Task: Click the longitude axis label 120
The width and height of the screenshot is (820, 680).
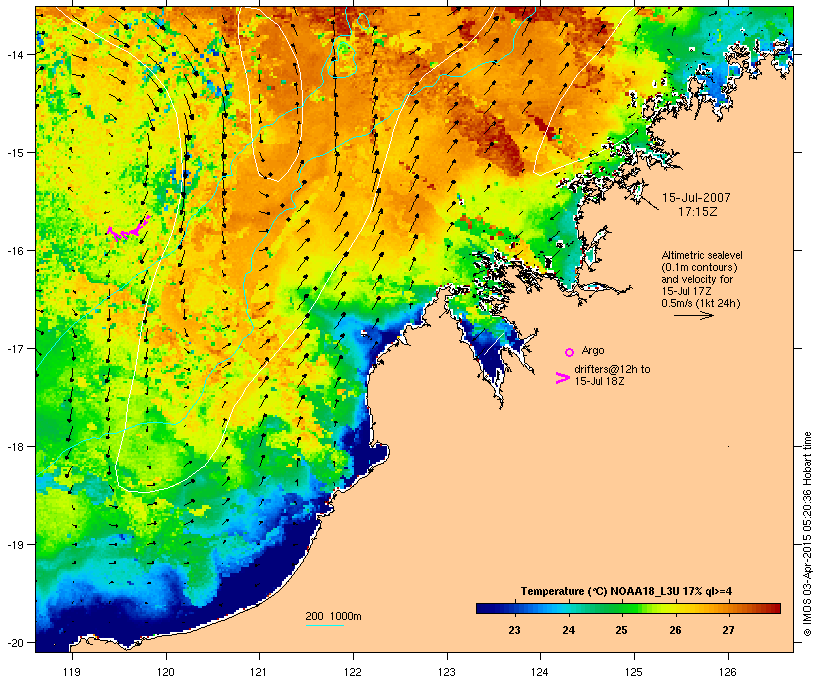Action: pyautogui.click(x=166, y=672)
